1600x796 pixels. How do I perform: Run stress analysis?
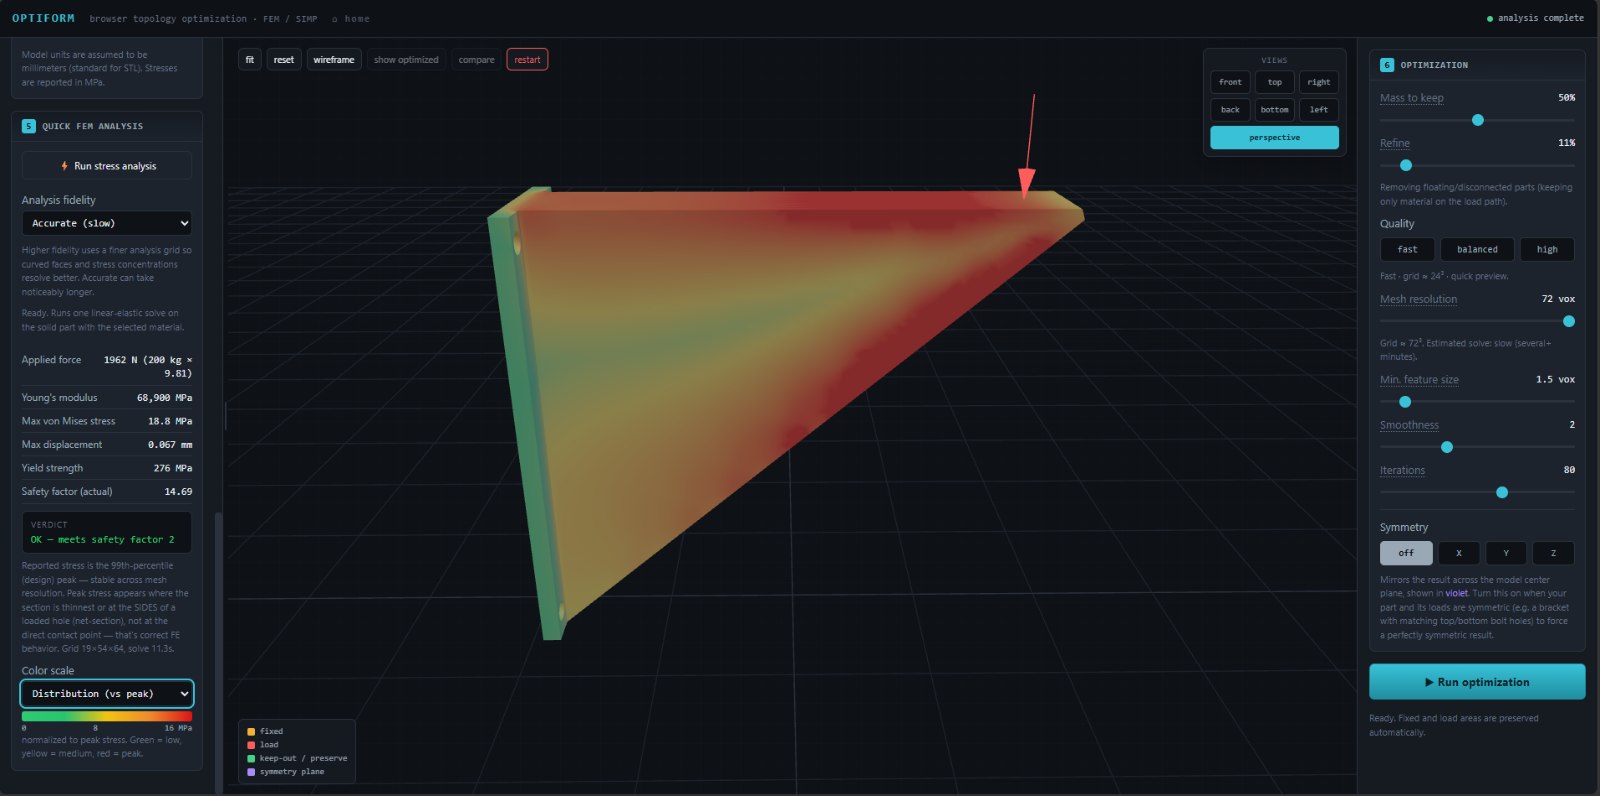pos(107,166)
